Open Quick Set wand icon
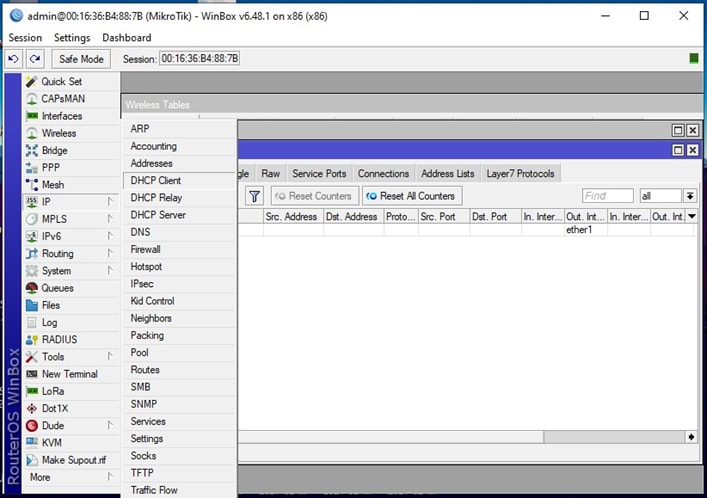Screen dimensions: 707x498 point(32,82)
